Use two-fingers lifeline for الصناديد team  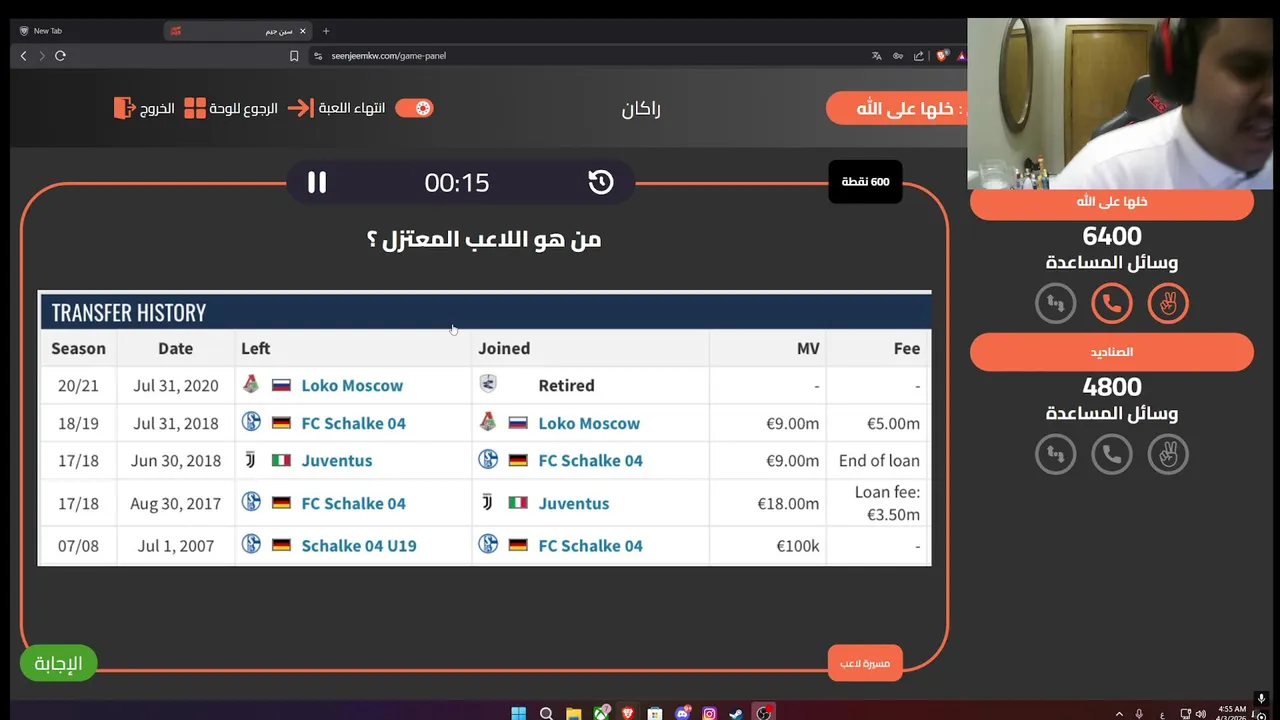point(1168,454)
